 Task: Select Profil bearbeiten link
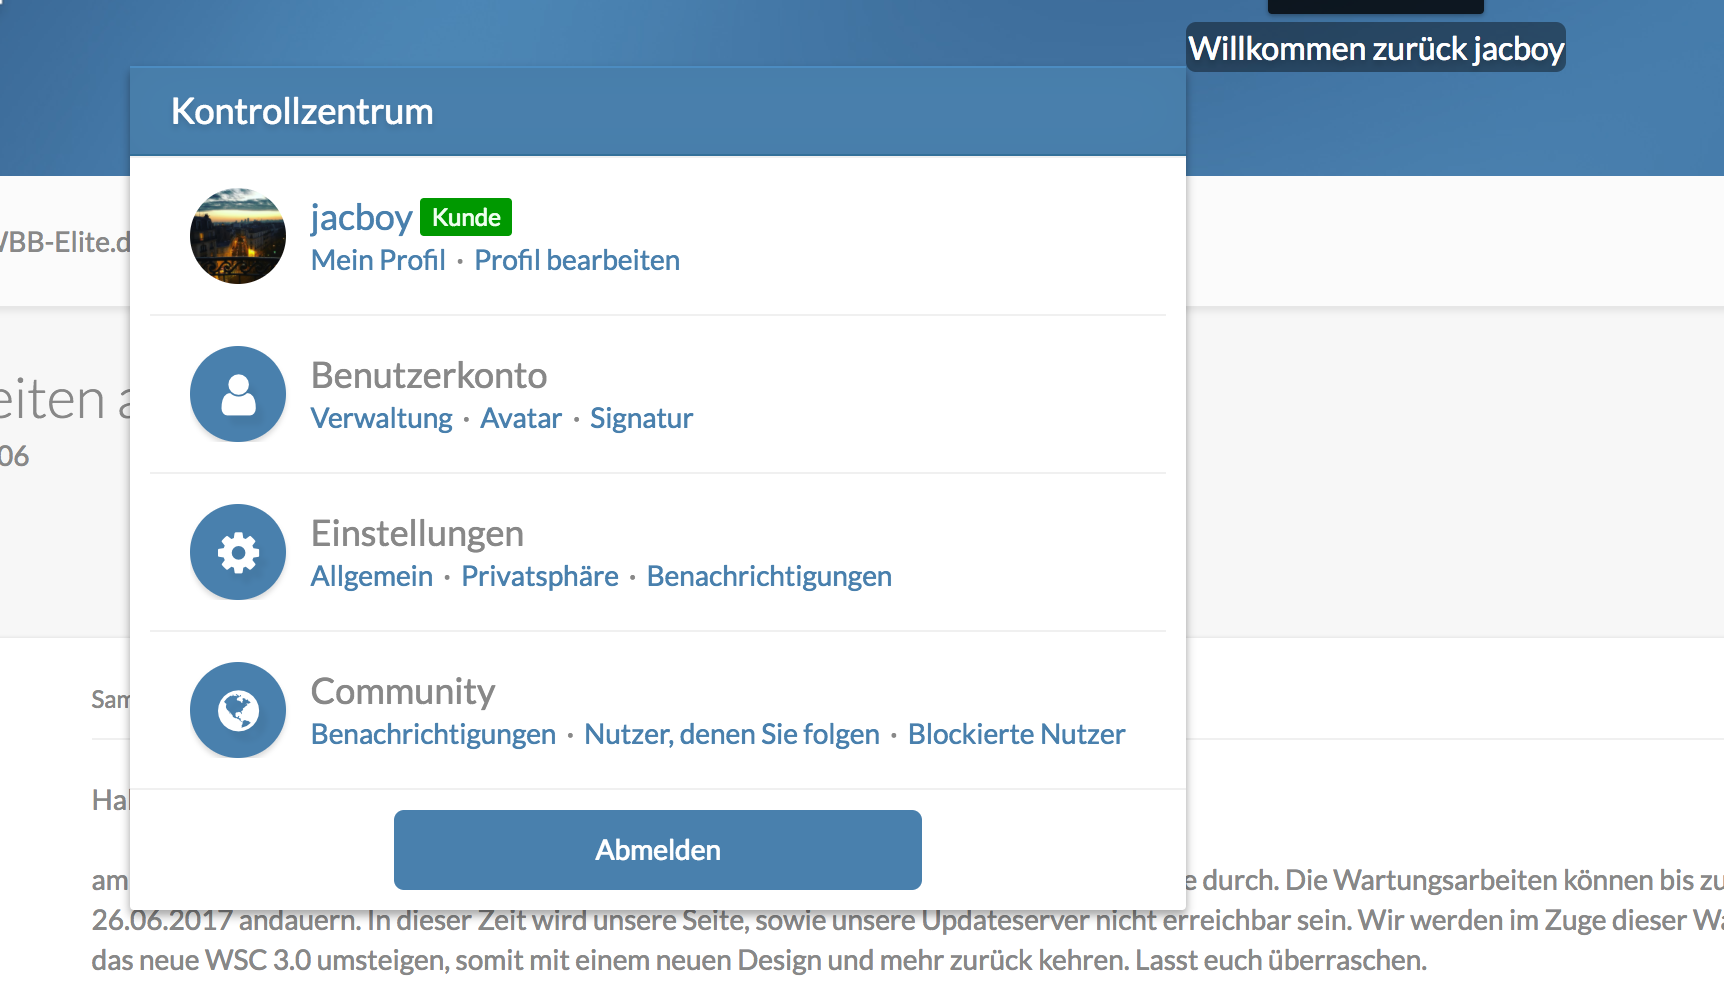pyautogui.click(x=577, y=260)
